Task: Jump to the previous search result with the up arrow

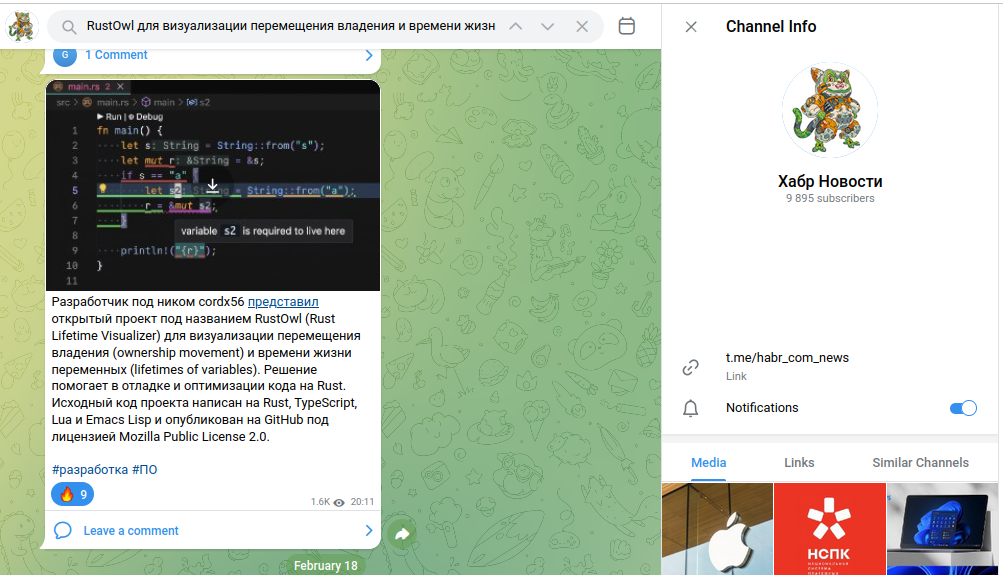Action: 516,27
